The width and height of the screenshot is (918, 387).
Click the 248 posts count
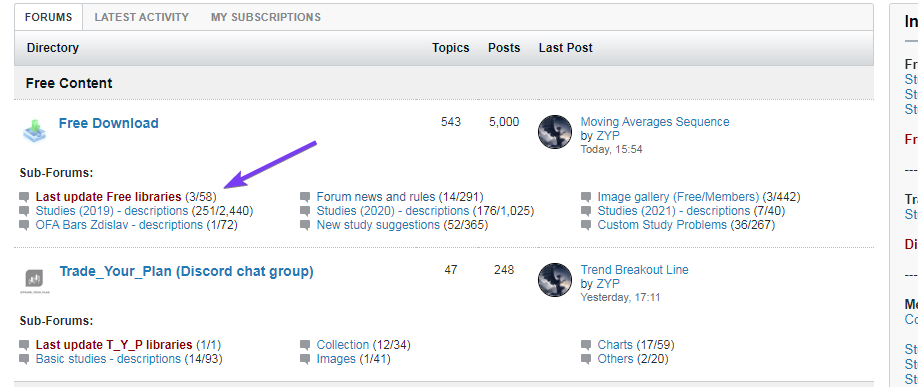pos(504,270)
